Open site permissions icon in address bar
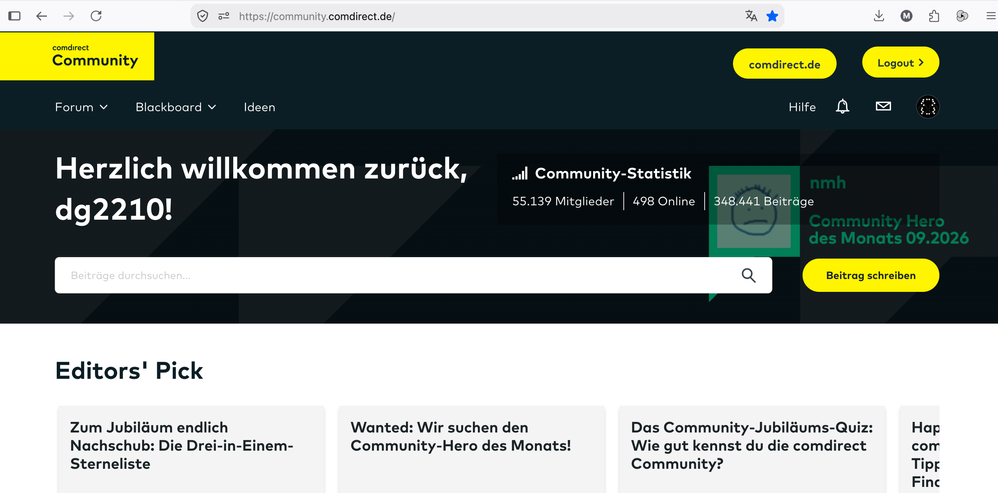 [x=223, y=16]
